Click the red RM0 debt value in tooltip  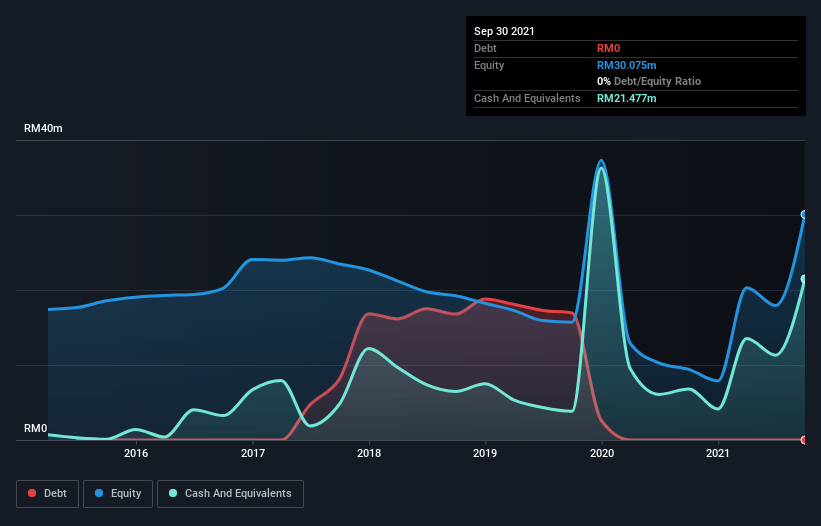coord(608,48)
